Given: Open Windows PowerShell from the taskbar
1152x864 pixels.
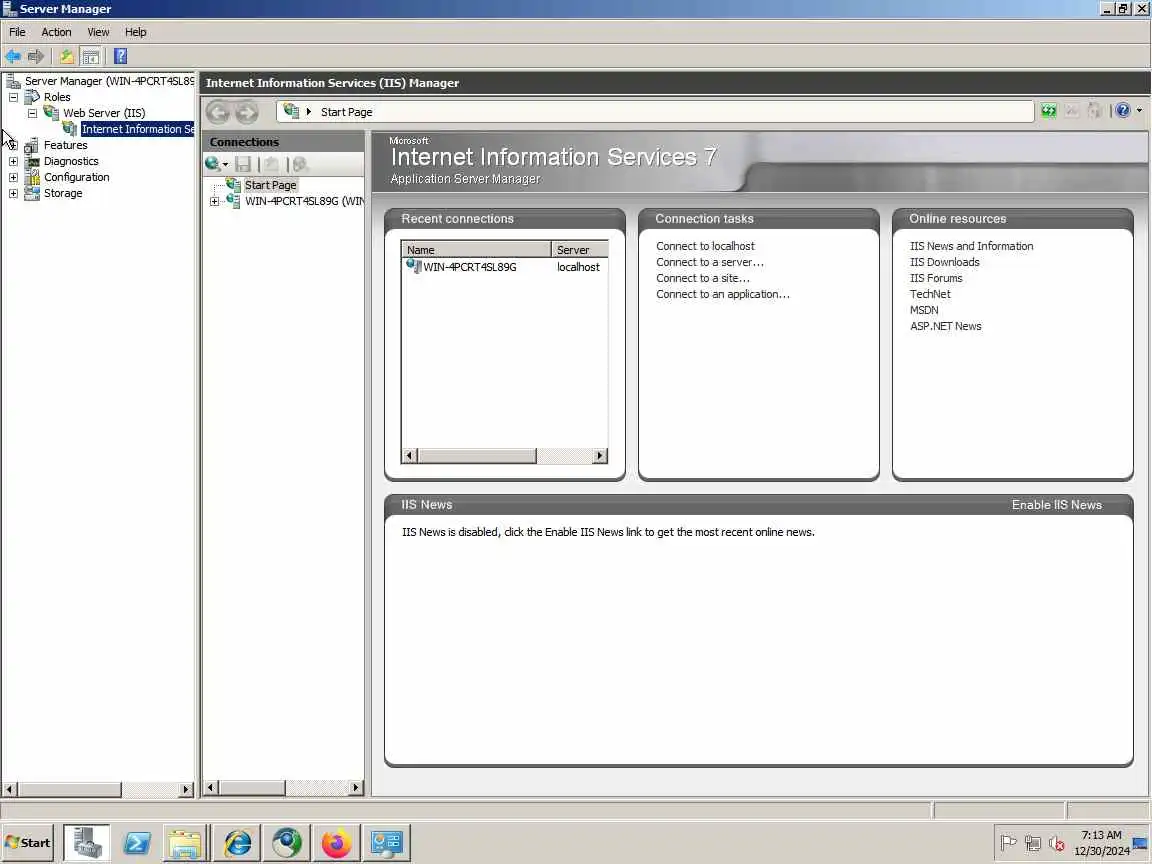Looking at the screenshot, I should click(x=137, y=843).
